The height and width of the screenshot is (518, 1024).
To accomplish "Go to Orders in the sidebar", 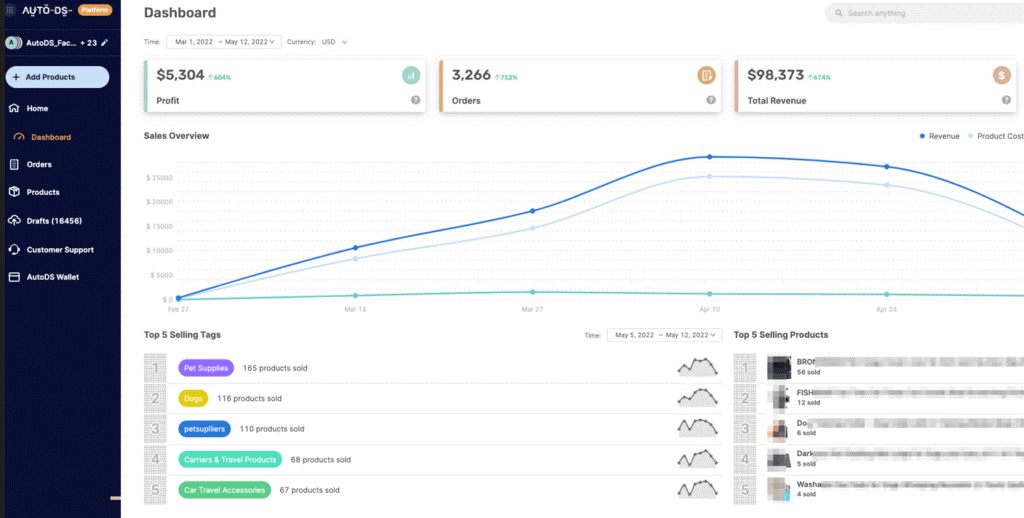I will [39, 164].
